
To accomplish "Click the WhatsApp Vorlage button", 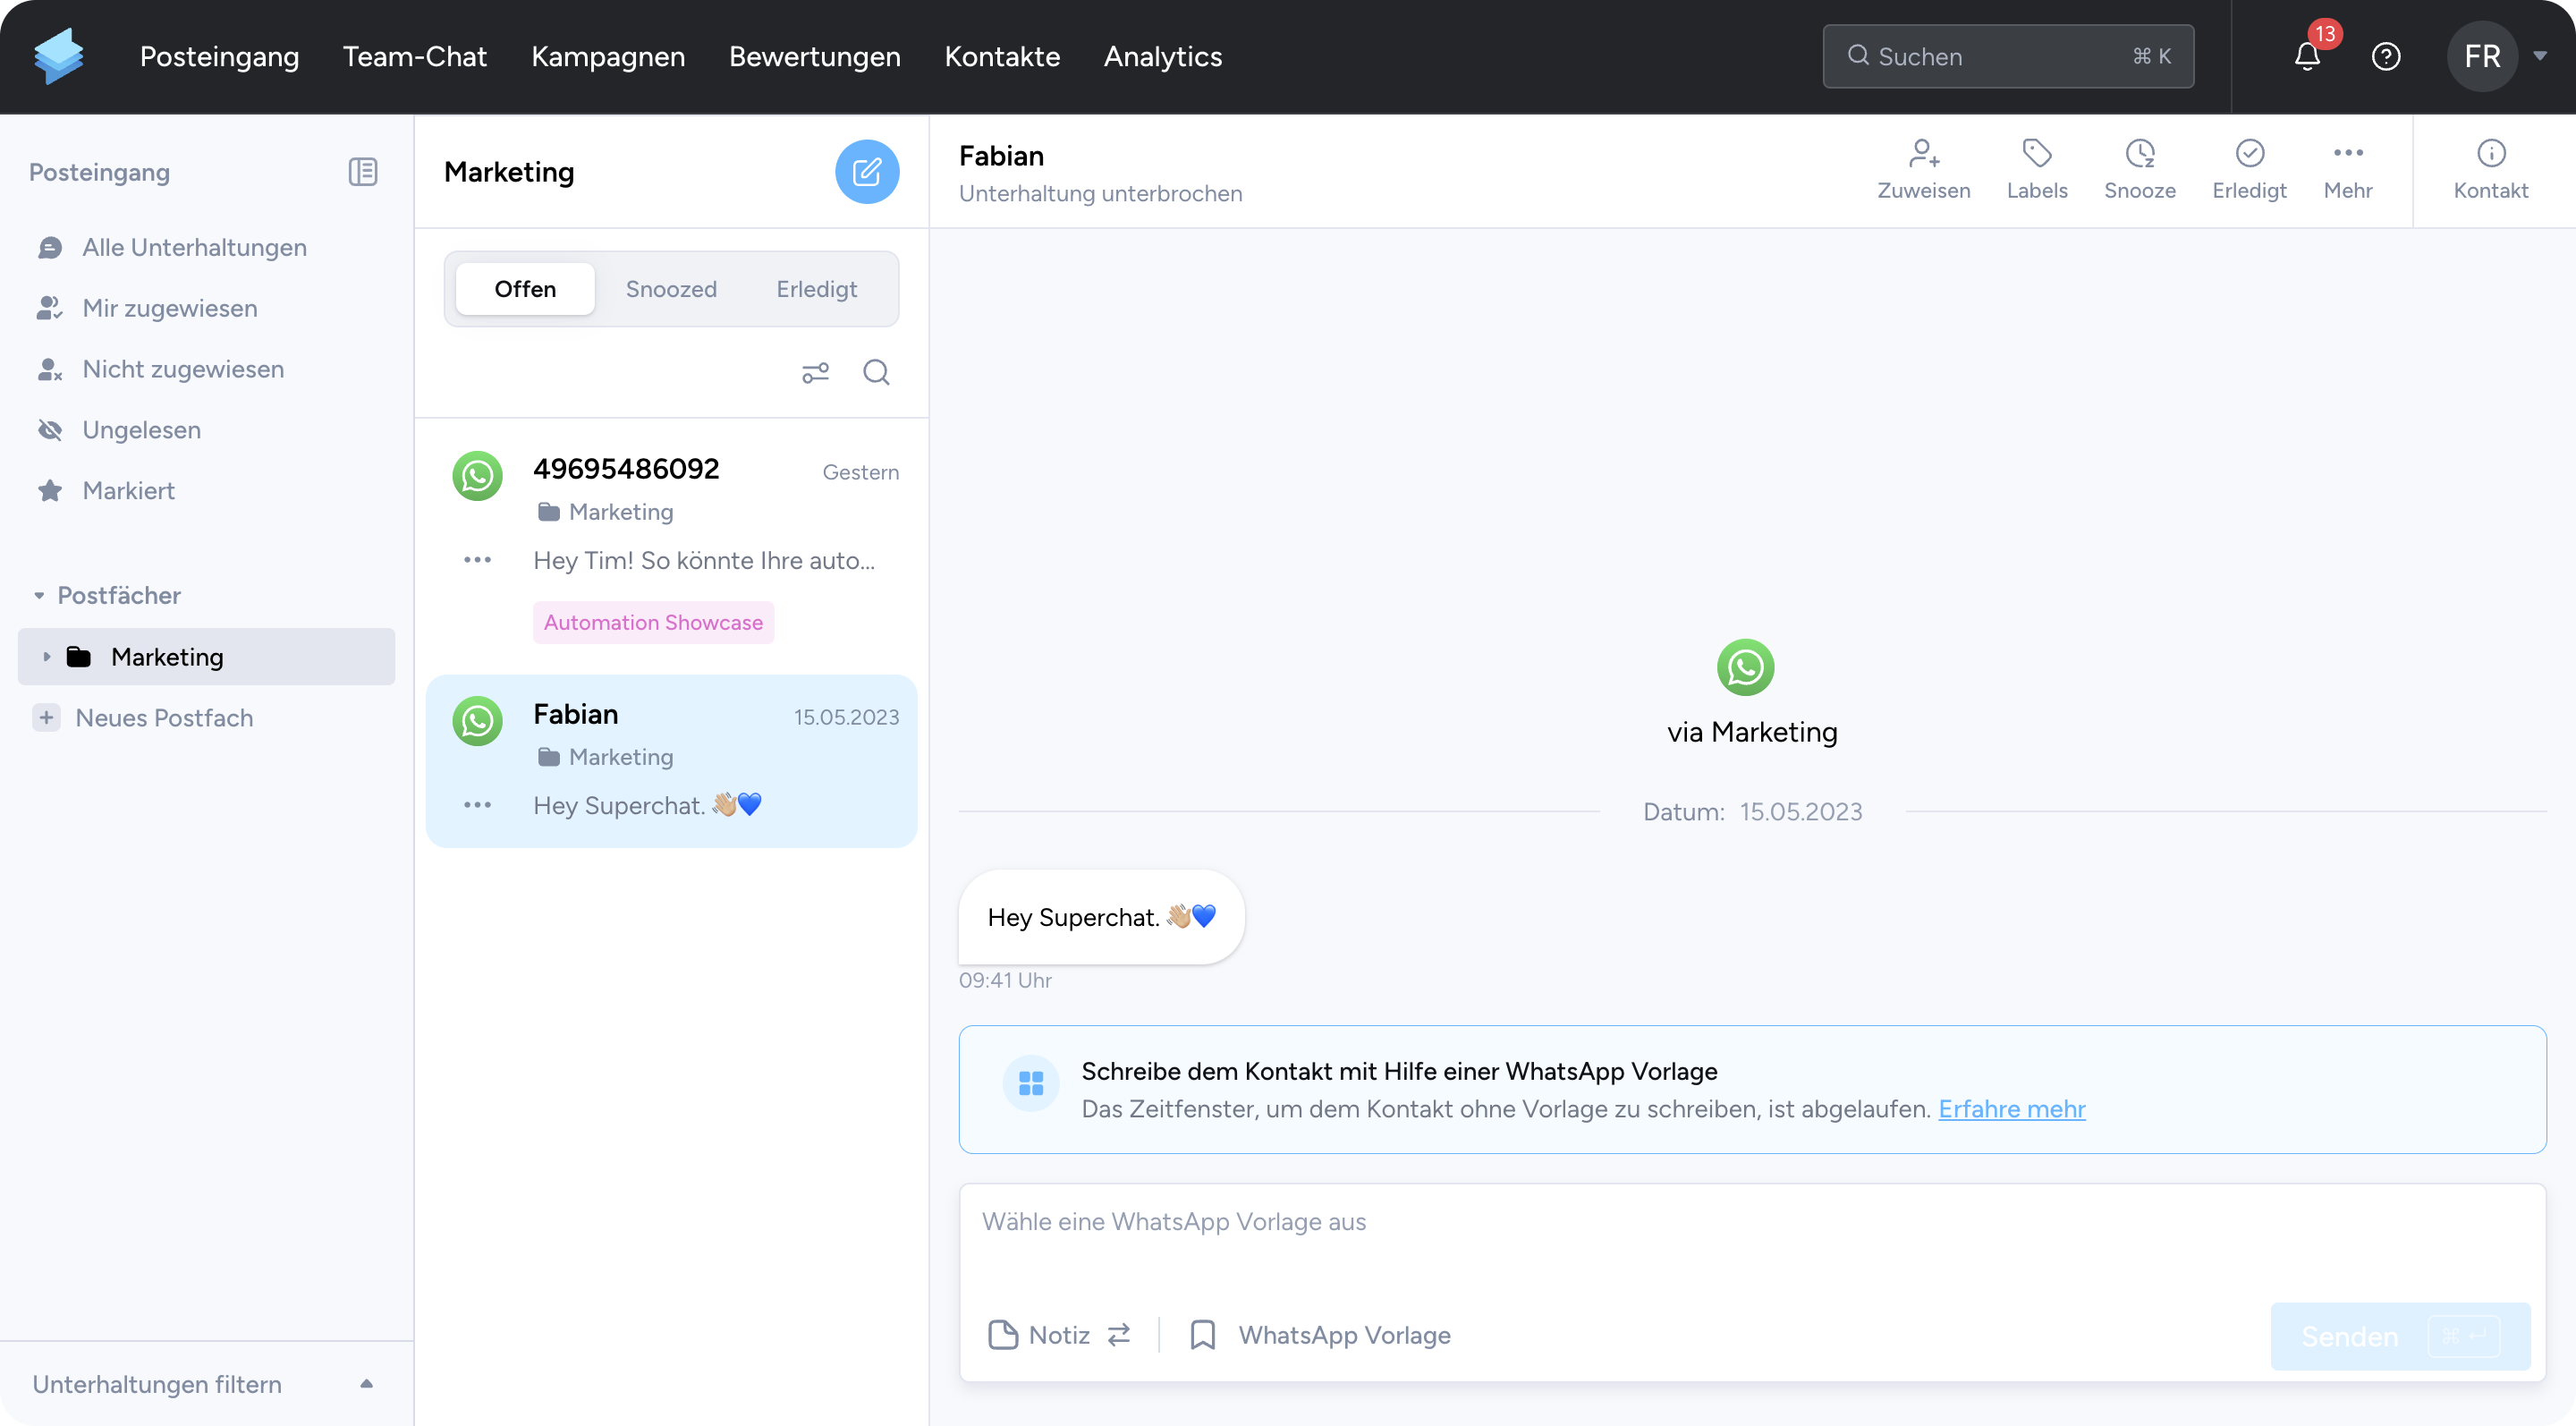I will (1320, 1334).
